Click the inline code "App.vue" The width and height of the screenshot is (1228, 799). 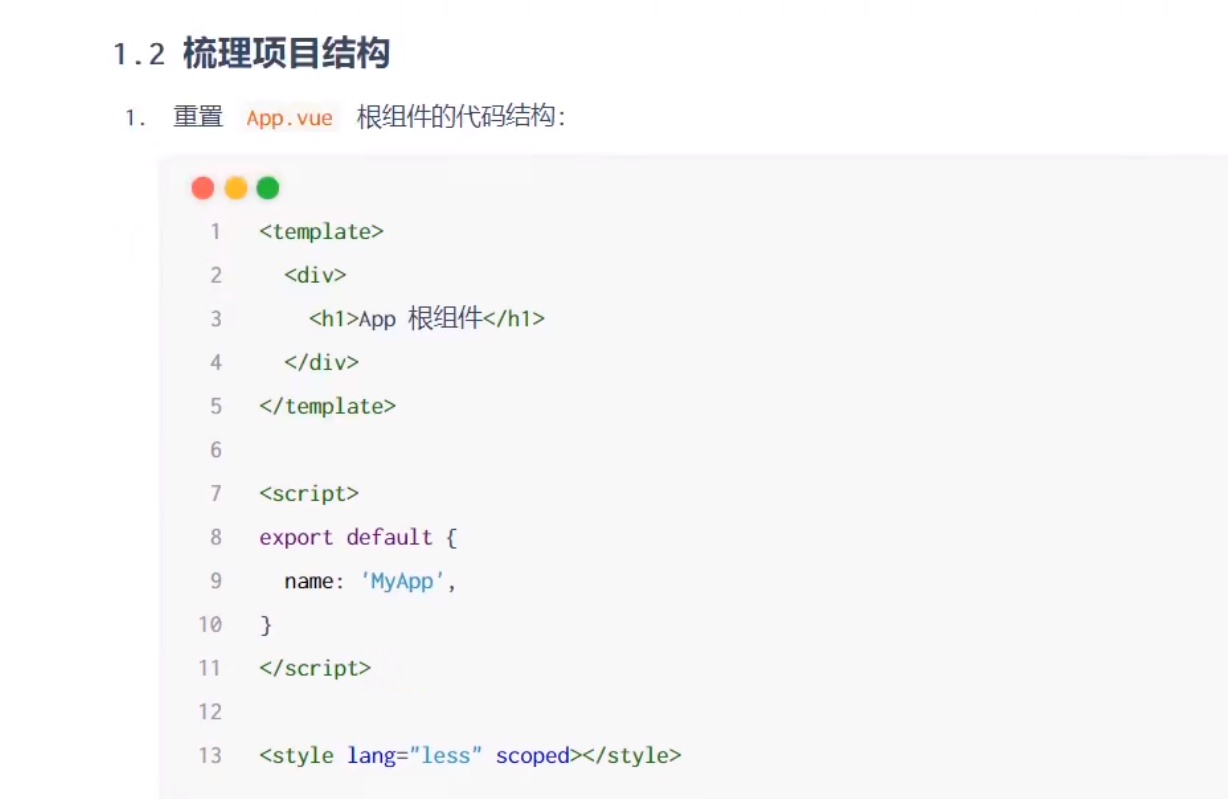[x=290, y=117]
